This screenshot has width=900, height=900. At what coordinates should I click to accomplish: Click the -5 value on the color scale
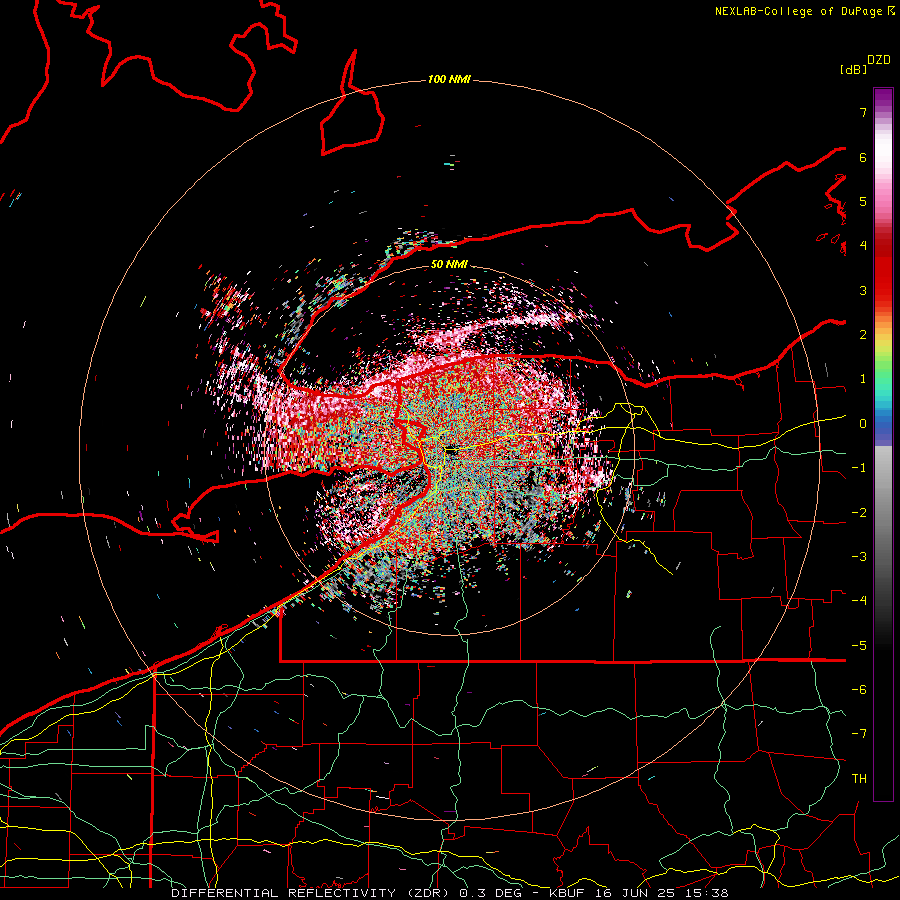(x=859, y=646)
